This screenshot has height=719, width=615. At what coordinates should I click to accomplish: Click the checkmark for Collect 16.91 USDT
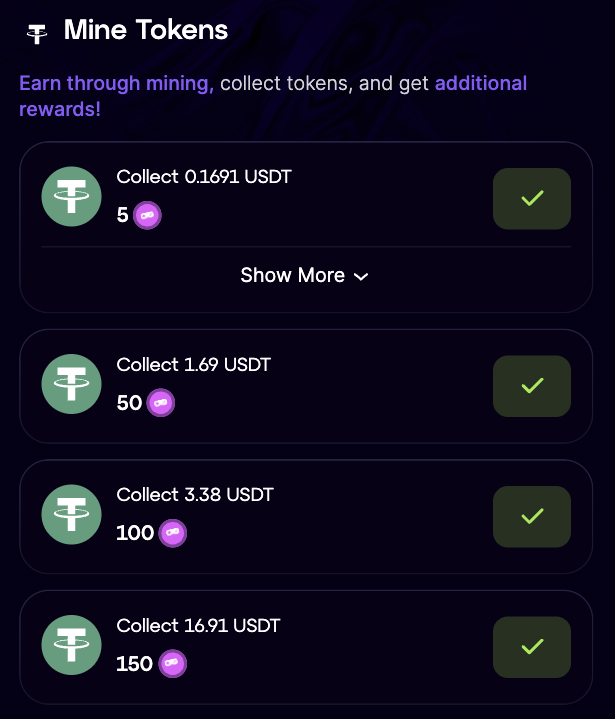[x=532, y=647]
